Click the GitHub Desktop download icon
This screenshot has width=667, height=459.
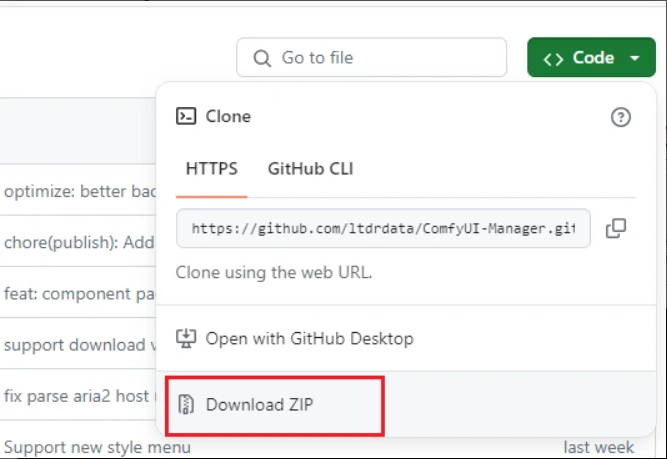[186, 339]
